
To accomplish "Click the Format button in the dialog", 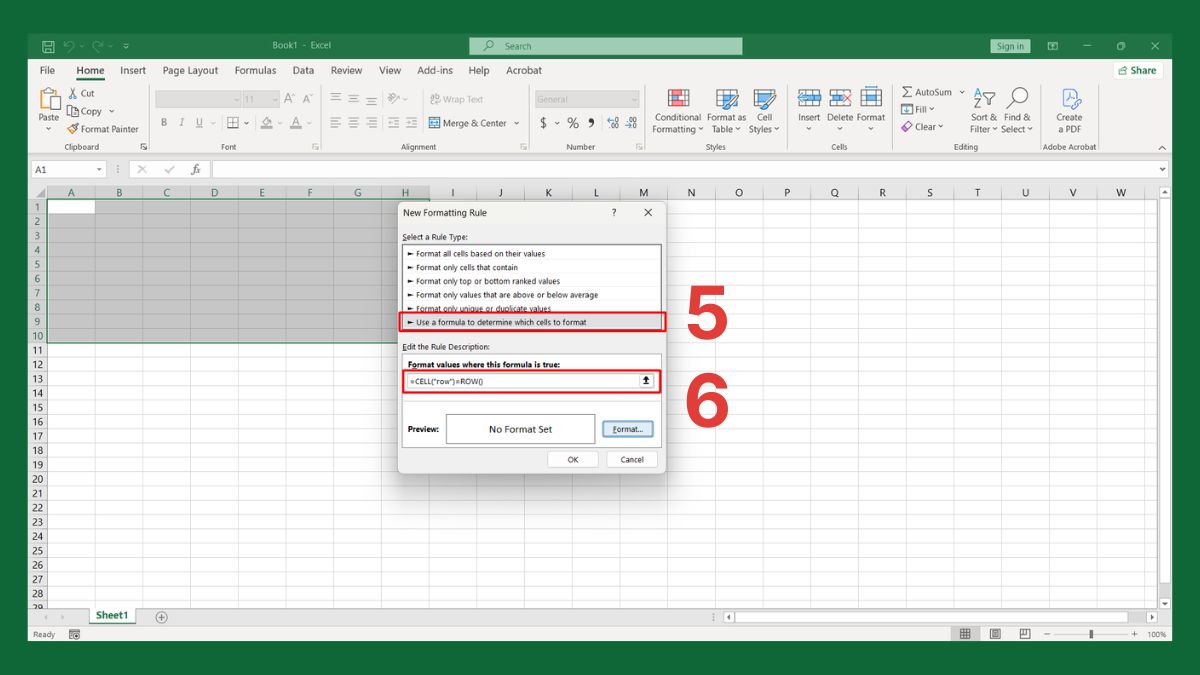I will 628,428.
